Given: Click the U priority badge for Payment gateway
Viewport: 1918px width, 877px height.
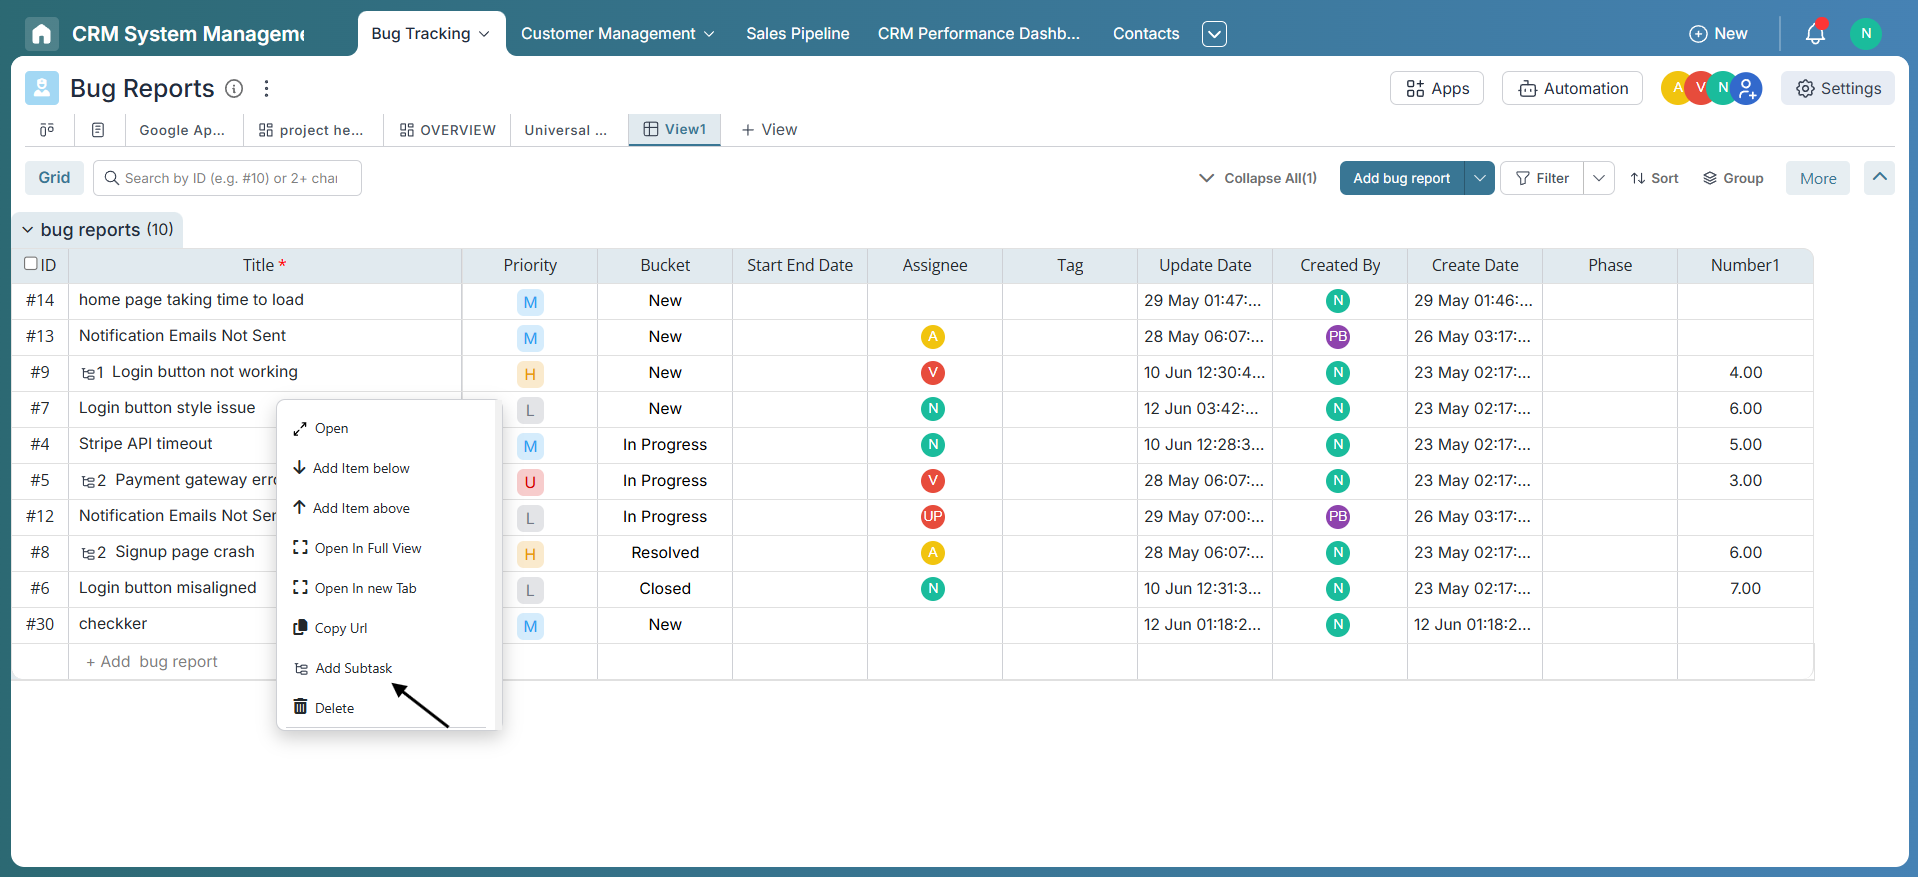Looking at the screenshot, I should pyautogui.click(x=530, y=482).
